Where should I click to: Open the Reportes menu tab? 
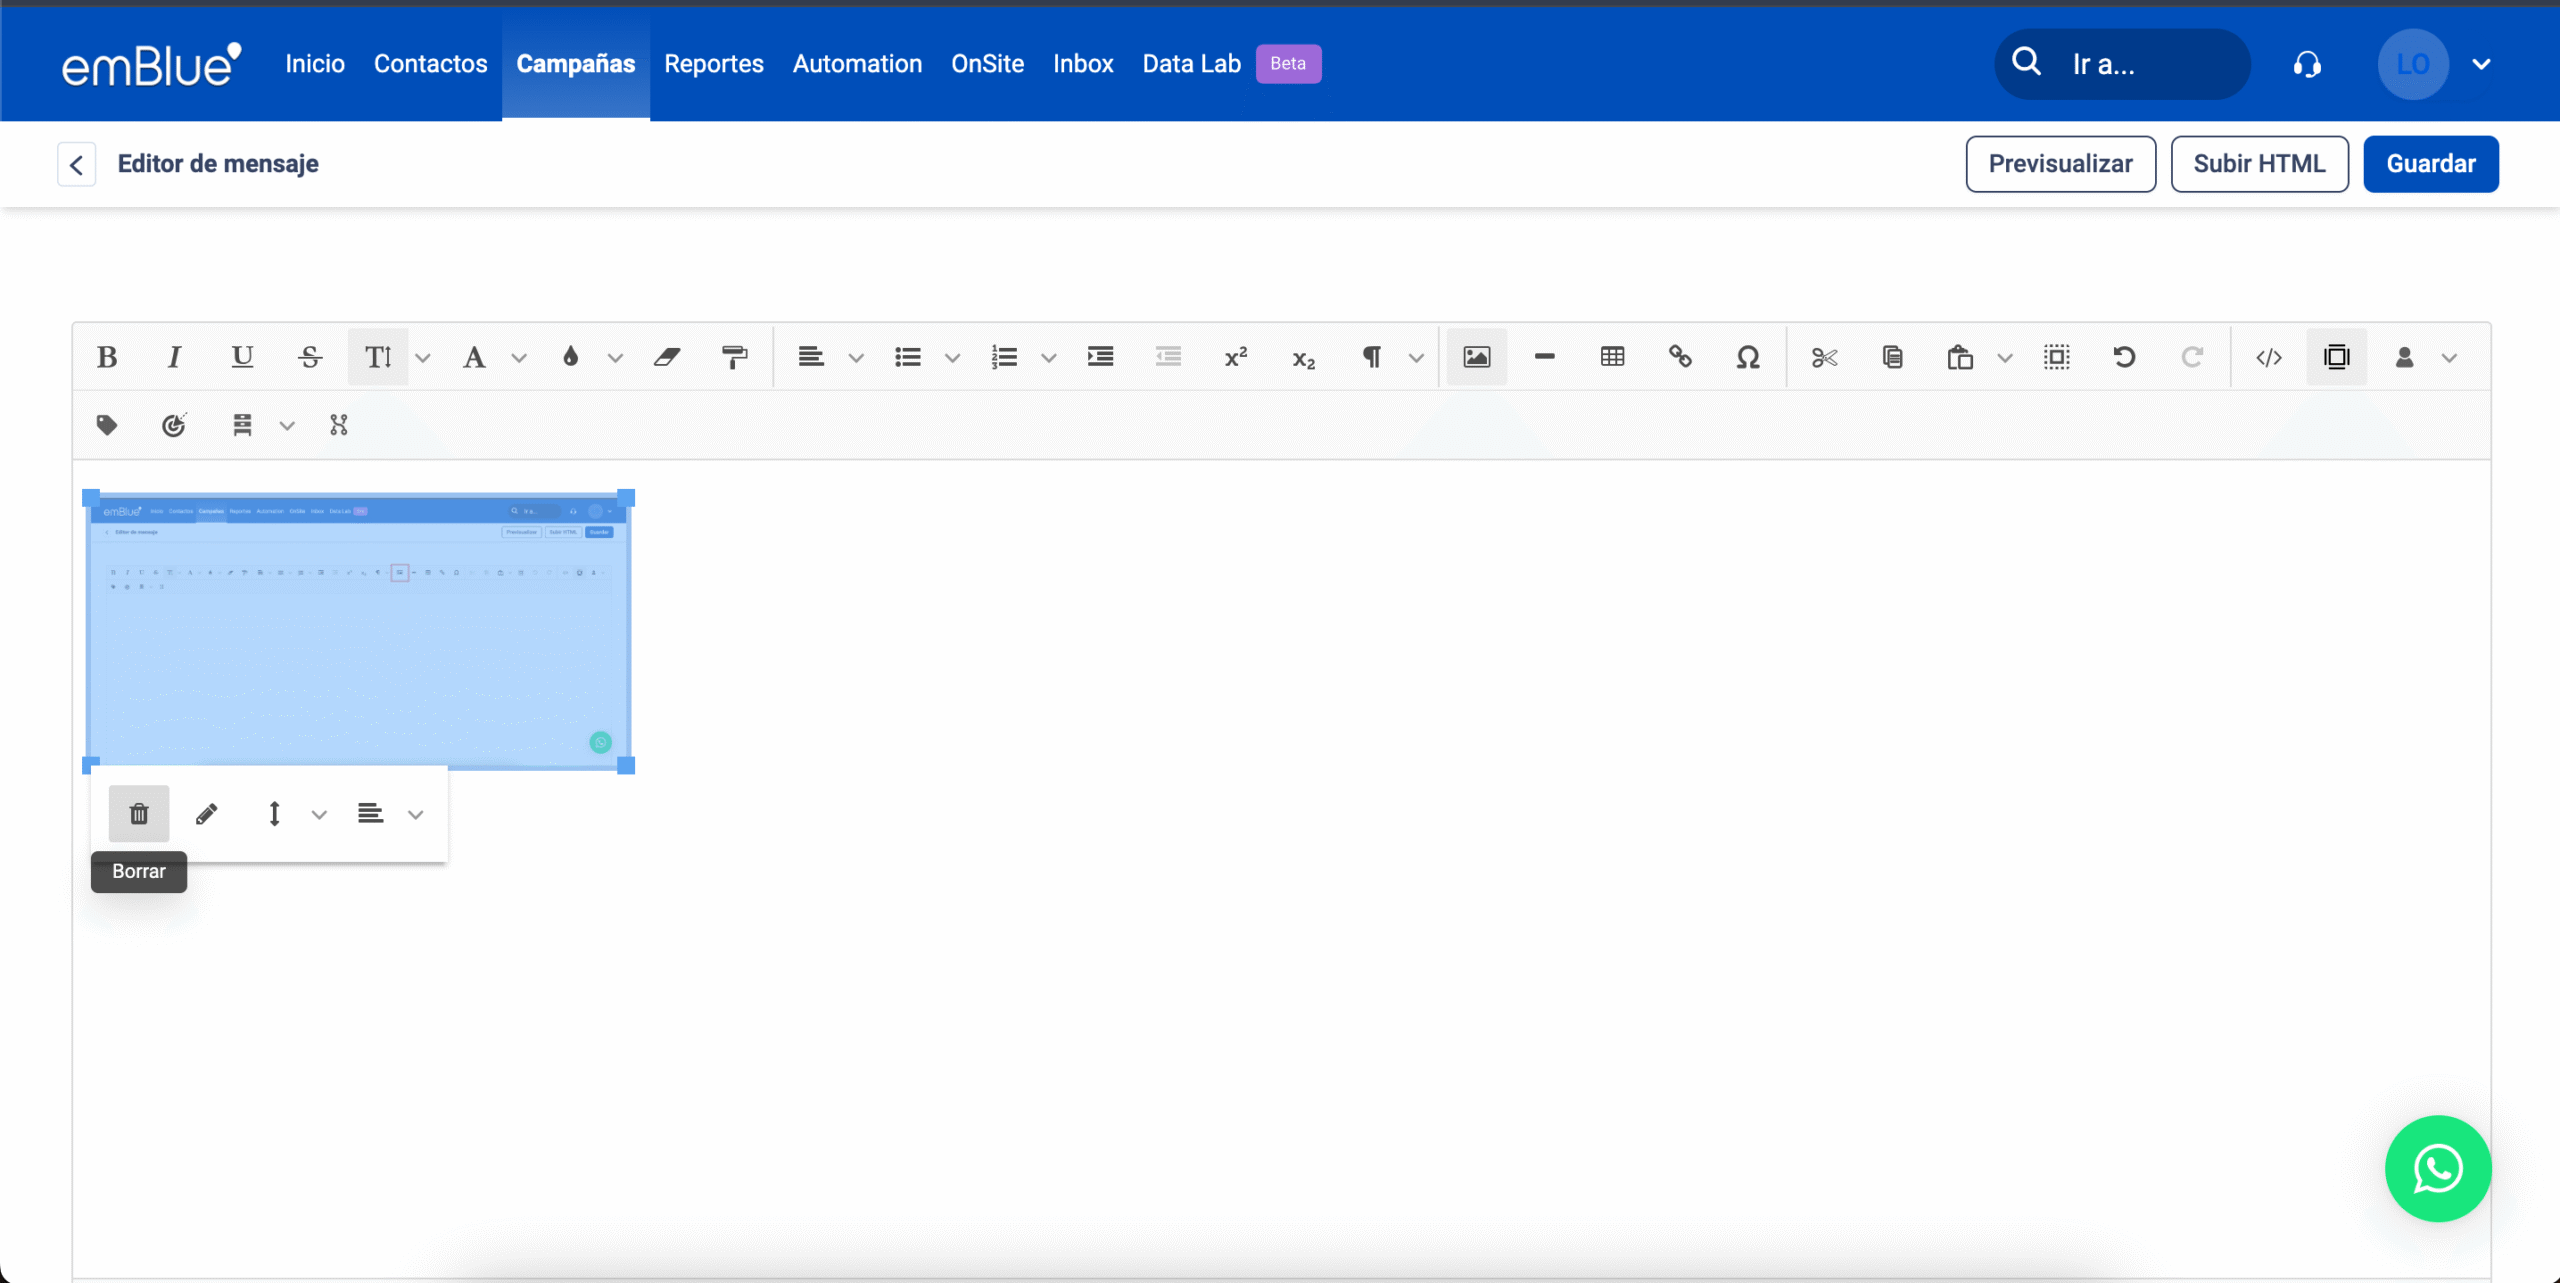click(713, 64)
